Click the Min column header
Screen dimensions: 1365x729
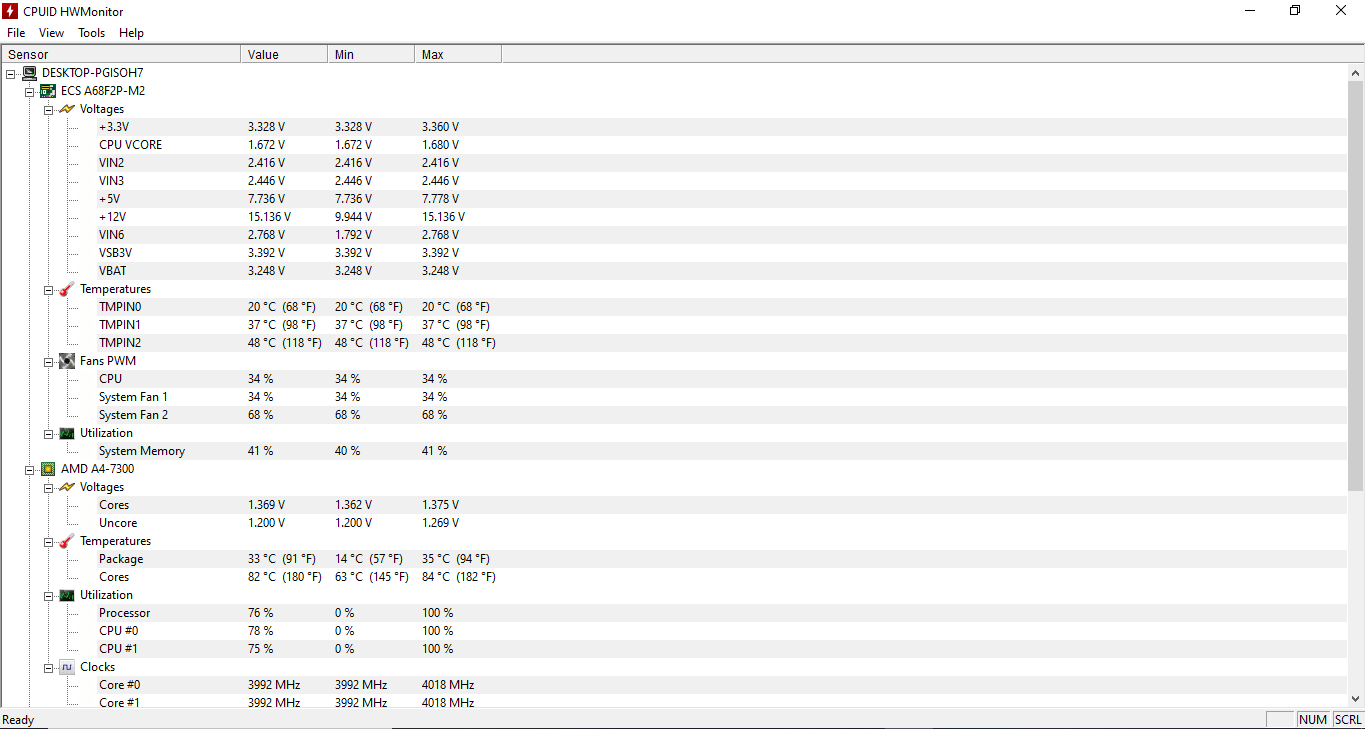[371, 54]
